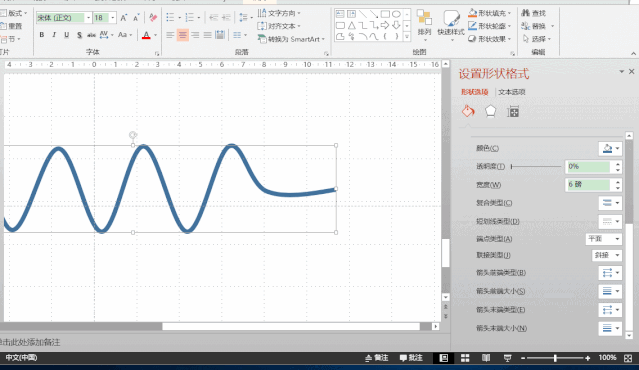Screen dimensions: 639x370
Task: Click the line width (宽度) input field
Action: coord(588,185)
